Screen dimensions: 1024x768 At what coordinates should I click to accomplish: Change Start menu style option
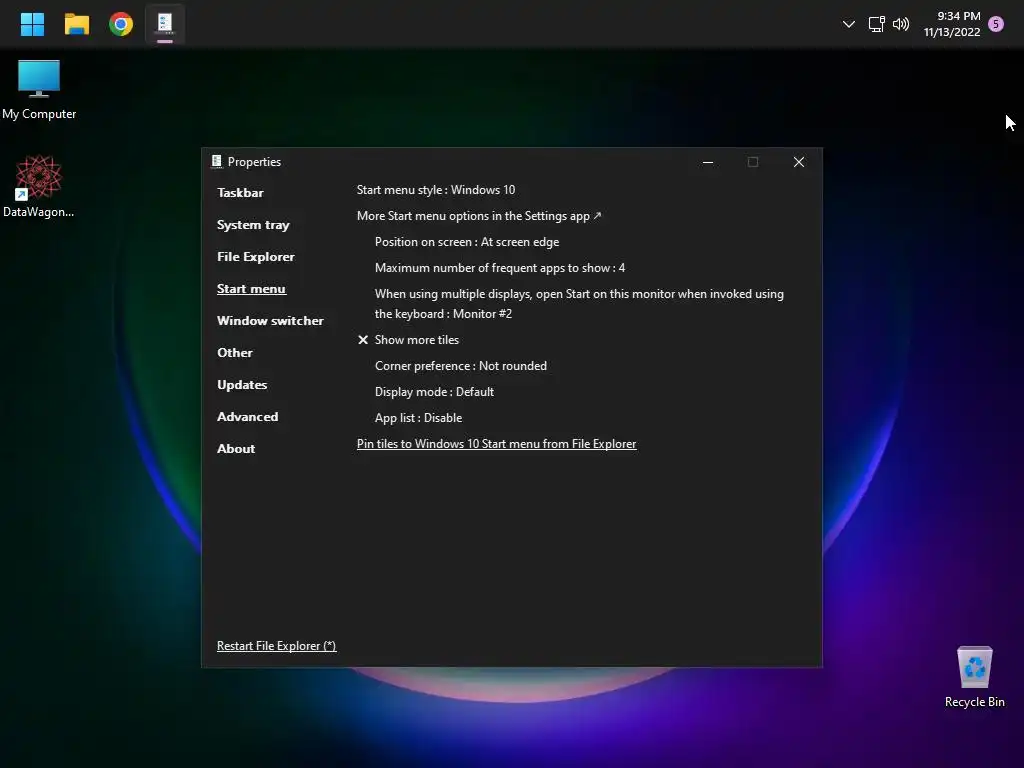tap(436, 190)
